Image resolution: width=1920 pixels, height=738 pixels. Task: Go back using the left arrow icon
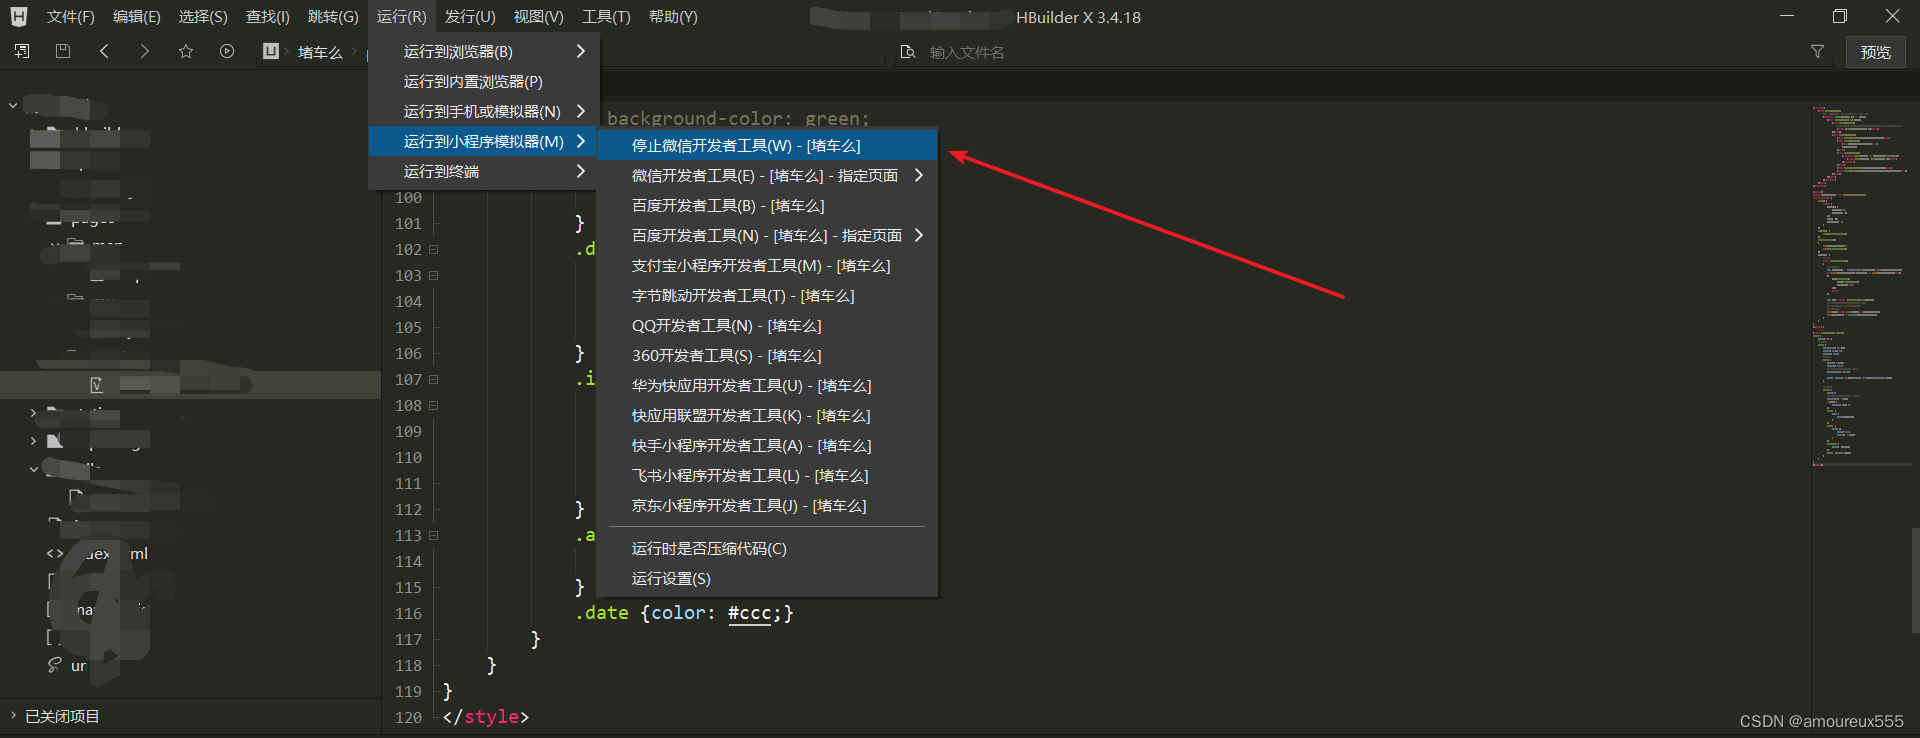pyautogui.click(x=104, y=51)
